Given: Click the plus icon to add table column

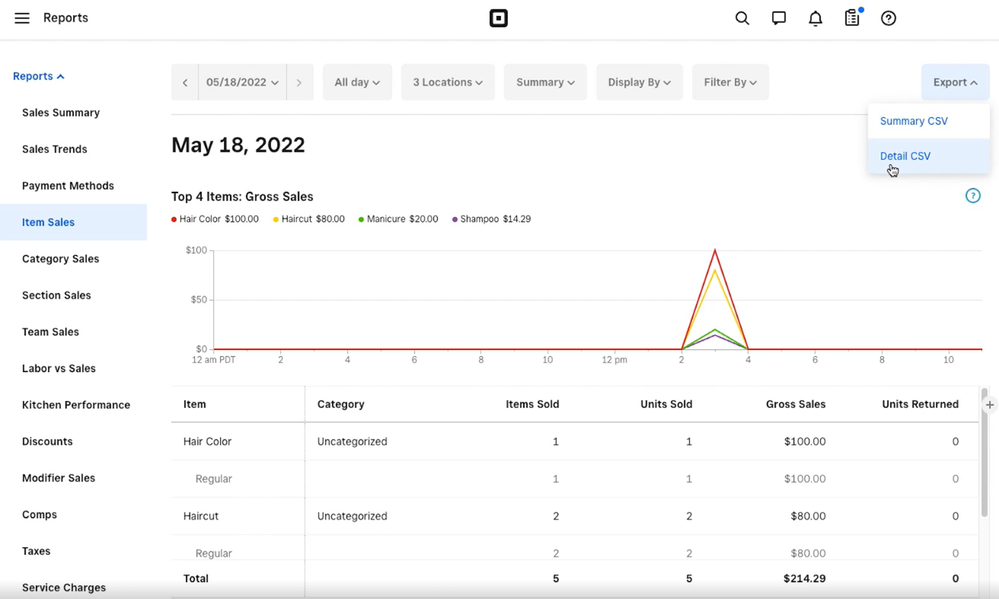Looking at the screenshot, I should [989, 405].
